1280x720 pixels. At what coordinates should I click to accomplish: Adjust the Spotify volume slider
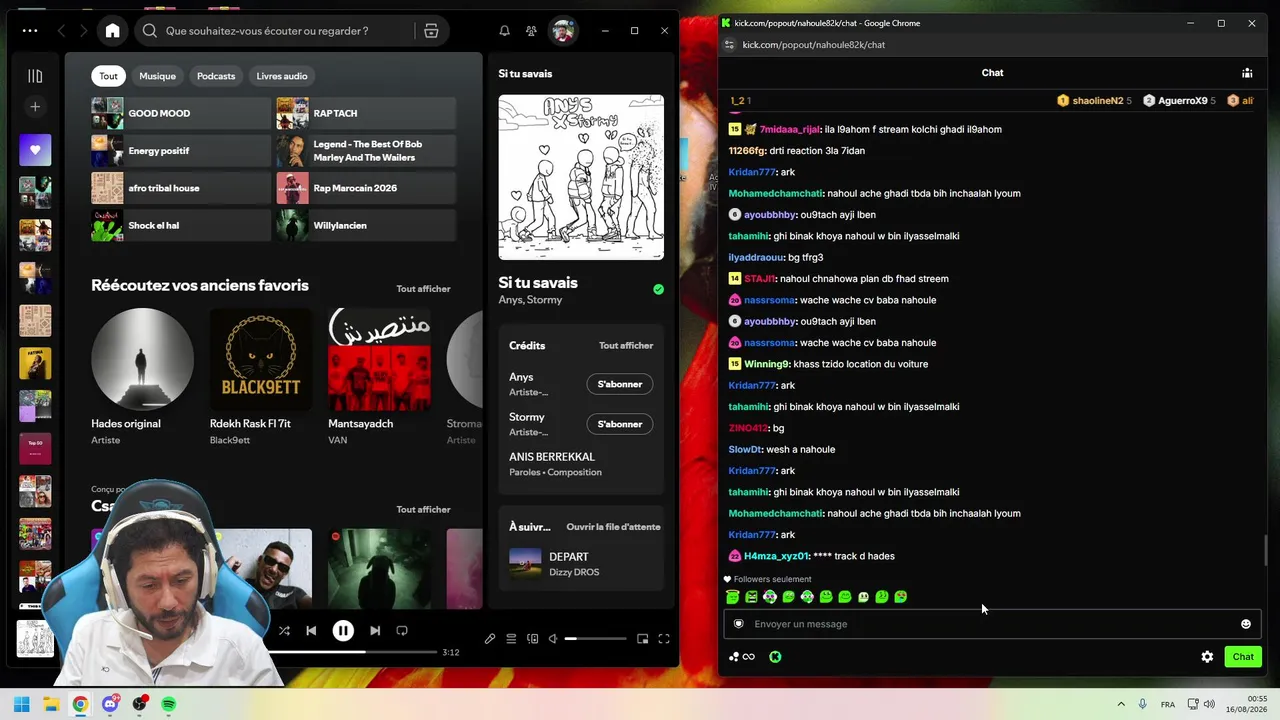[x=597, y=639]
